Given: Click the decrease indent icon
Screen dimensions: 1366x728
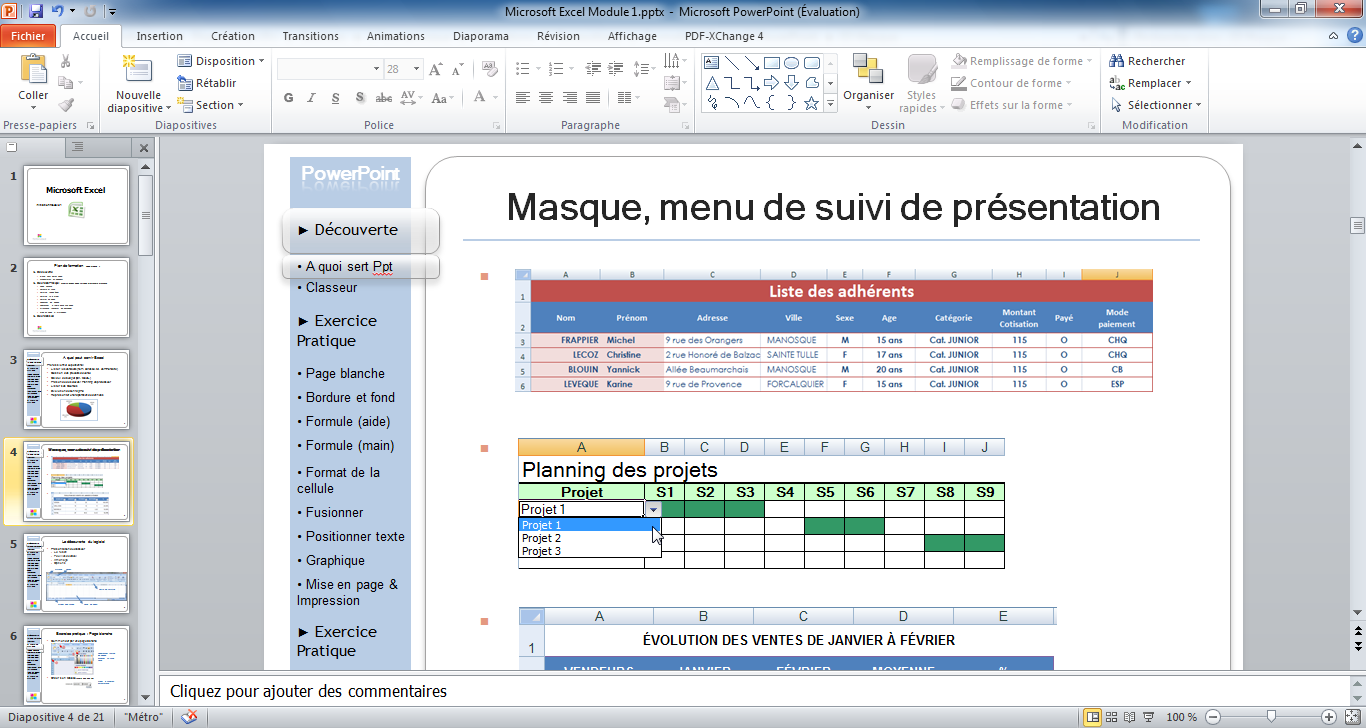Looking at the screenshot, I should tap(594, 69).
